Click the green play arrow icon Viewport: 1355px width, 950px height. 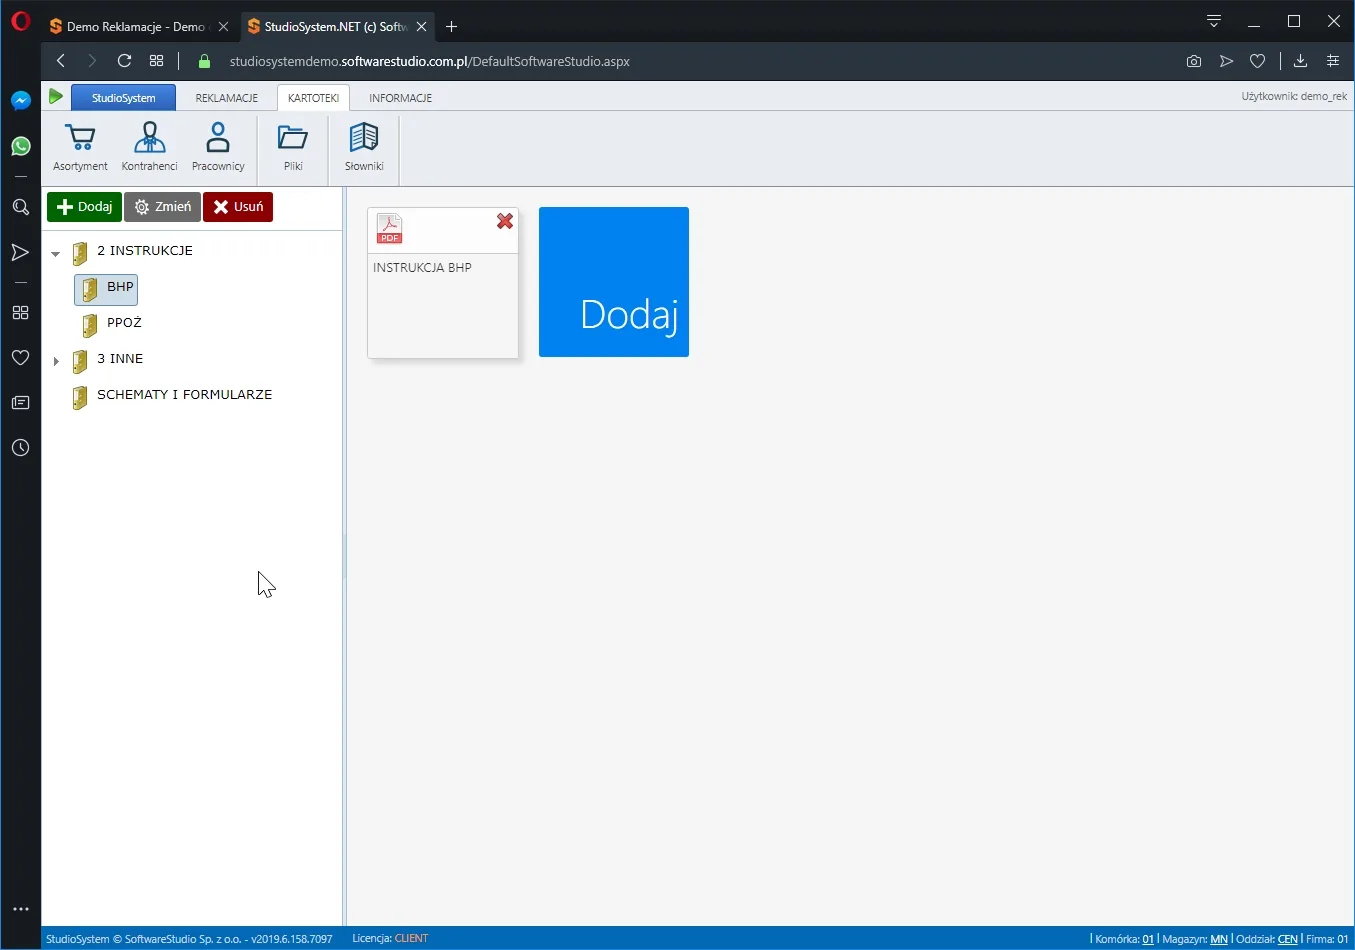tap(56, 97)
